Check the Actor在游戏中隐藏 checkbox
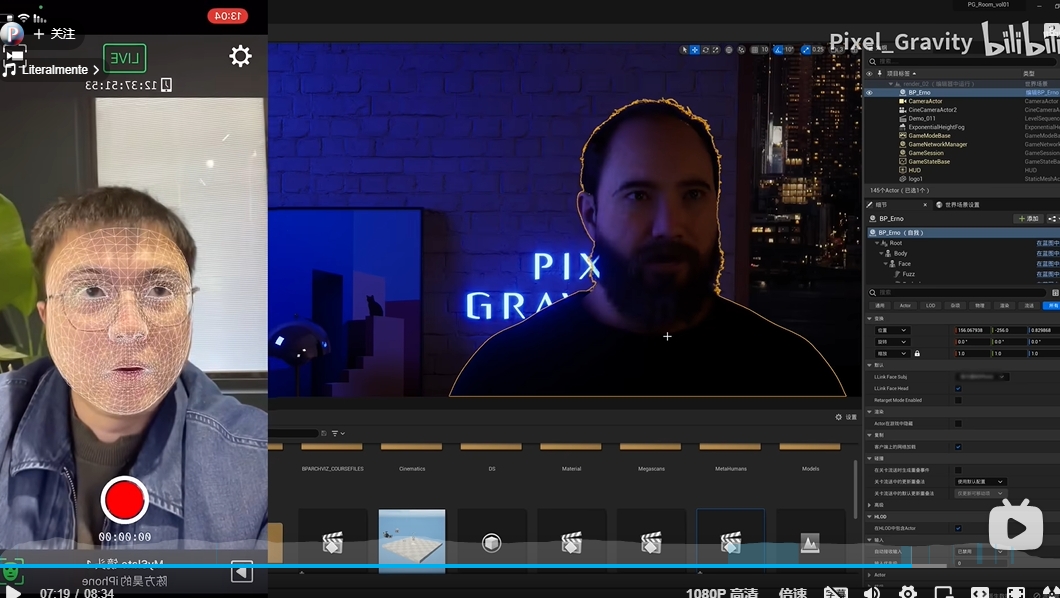This screenshot has width=1060, height=598. pos(958,424)
